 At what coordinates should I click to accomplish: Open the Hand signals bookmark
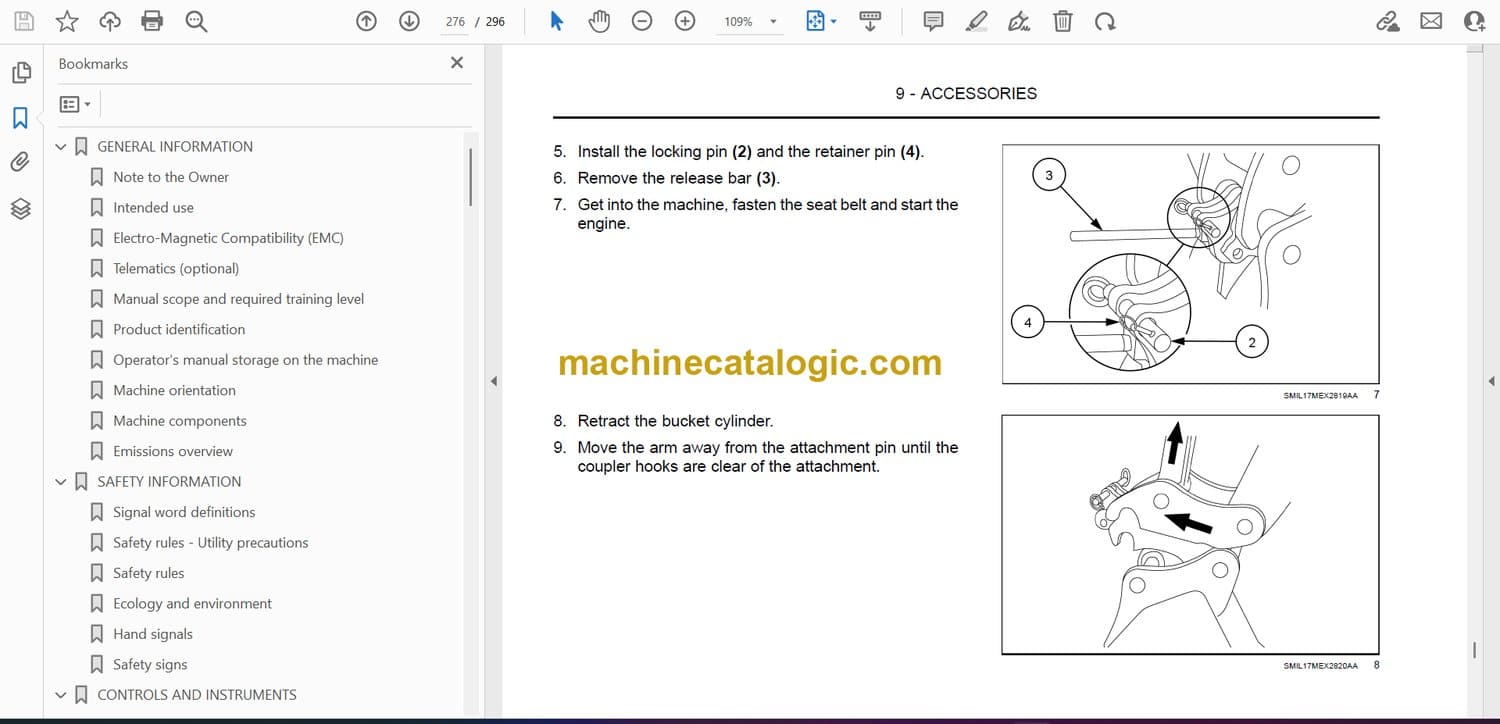[x=153, y=634]
